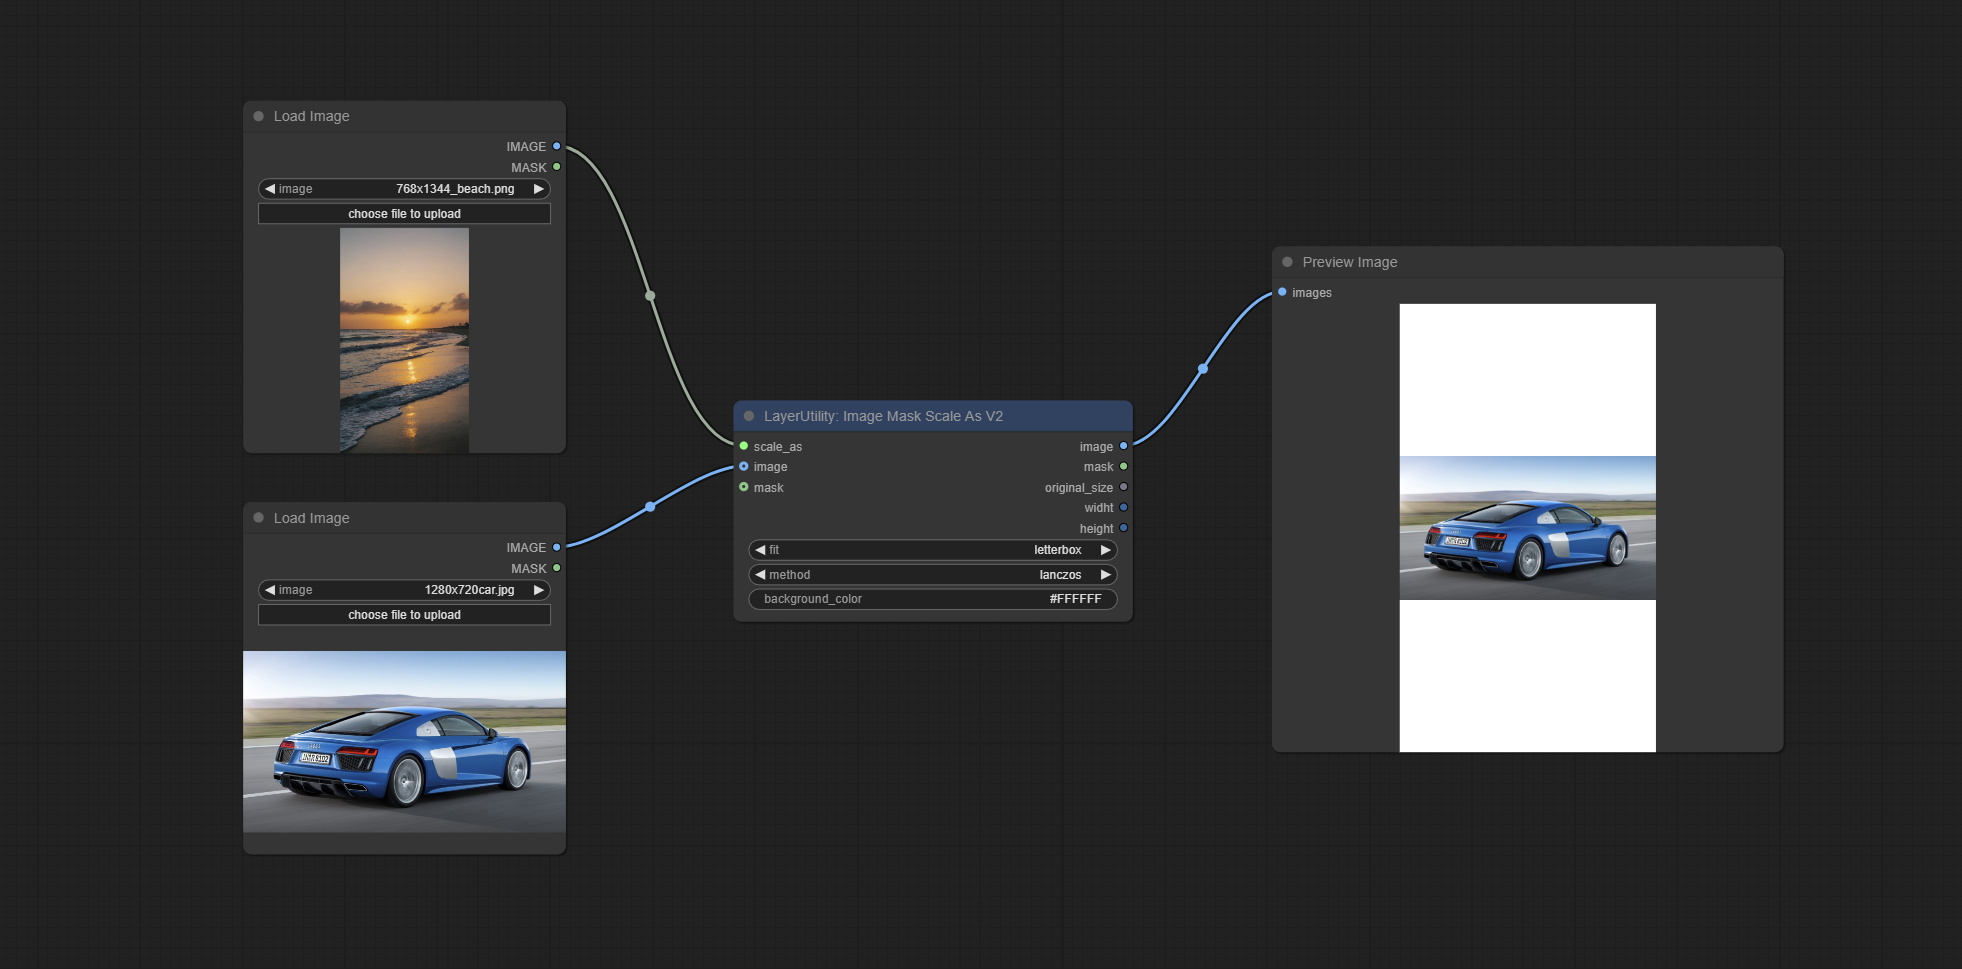Click the next arrow on the fit selector

pos(1105,550)
